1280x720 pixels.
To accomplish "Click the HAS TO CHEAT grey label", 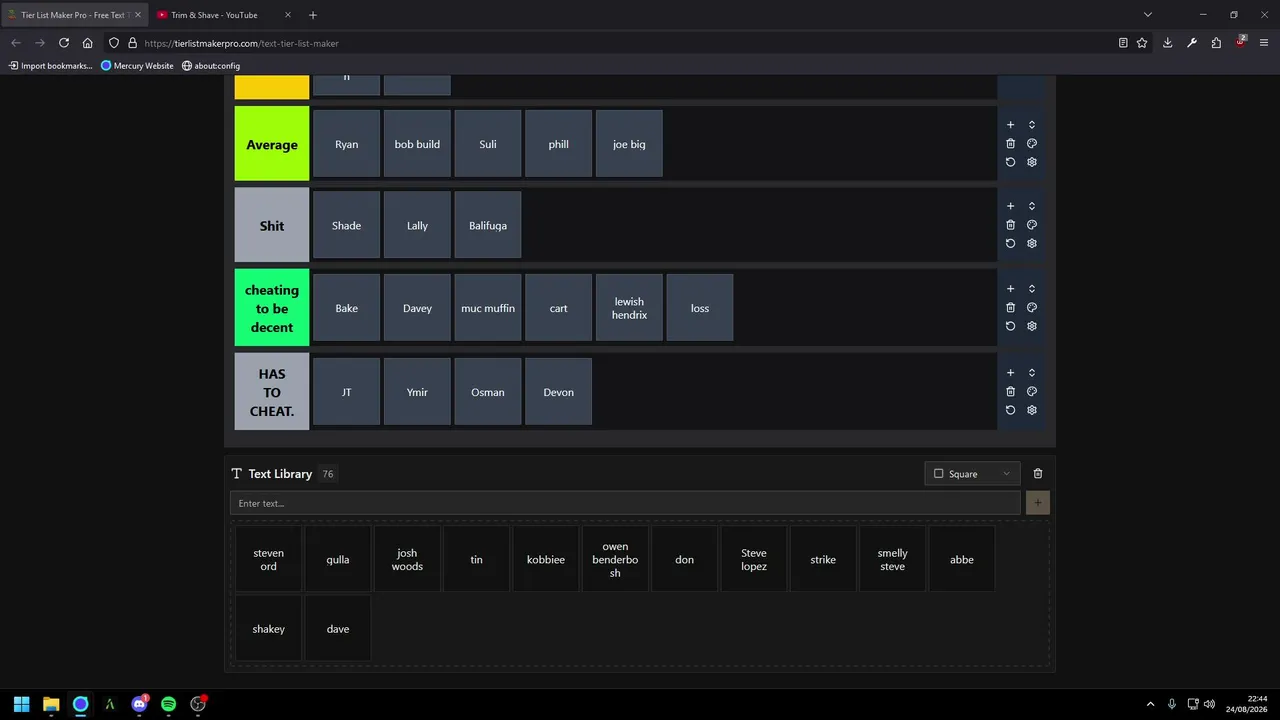I will click(x=272, y=392).
